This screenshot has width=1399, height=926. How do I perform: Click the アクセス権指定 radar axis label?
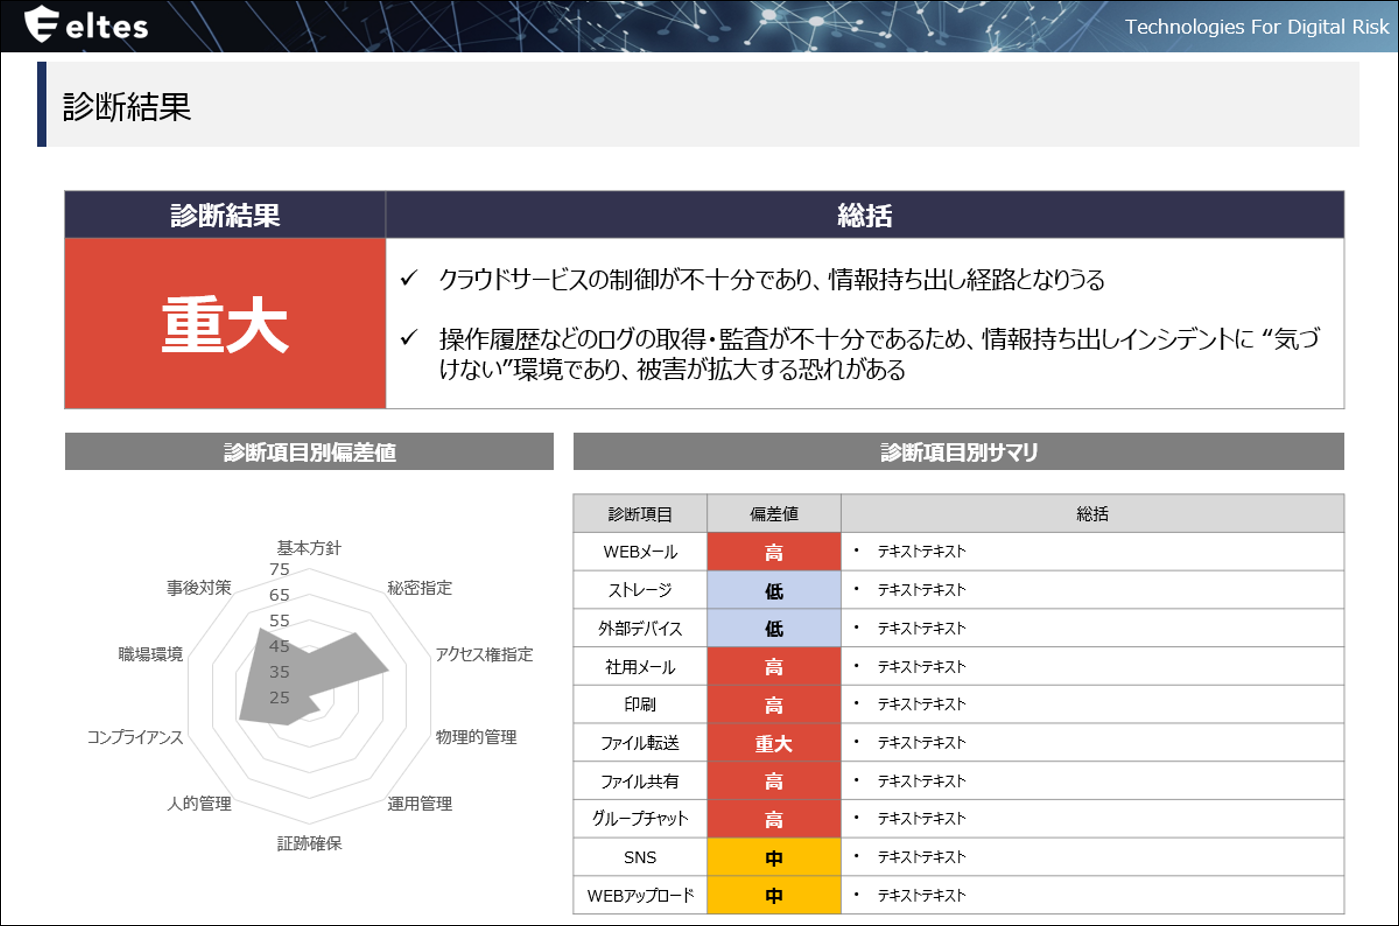(484, 654)
